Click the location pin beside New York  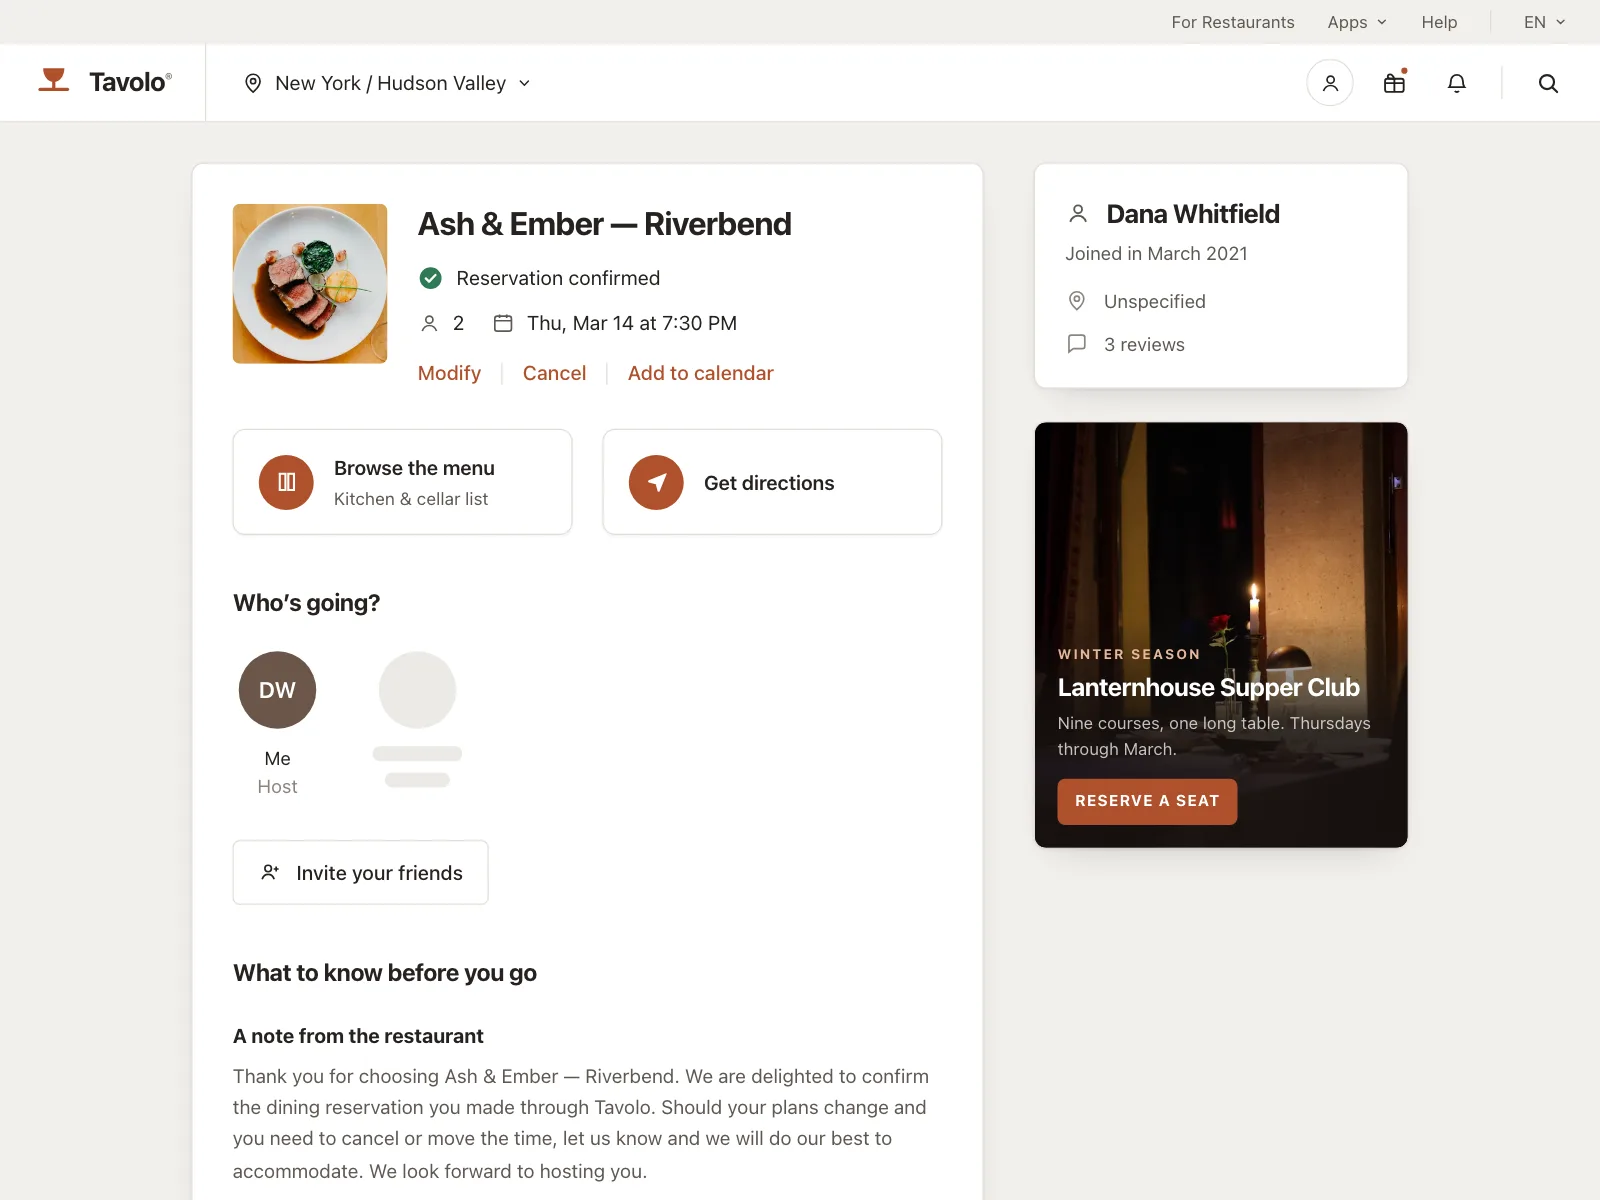point(253,83)
